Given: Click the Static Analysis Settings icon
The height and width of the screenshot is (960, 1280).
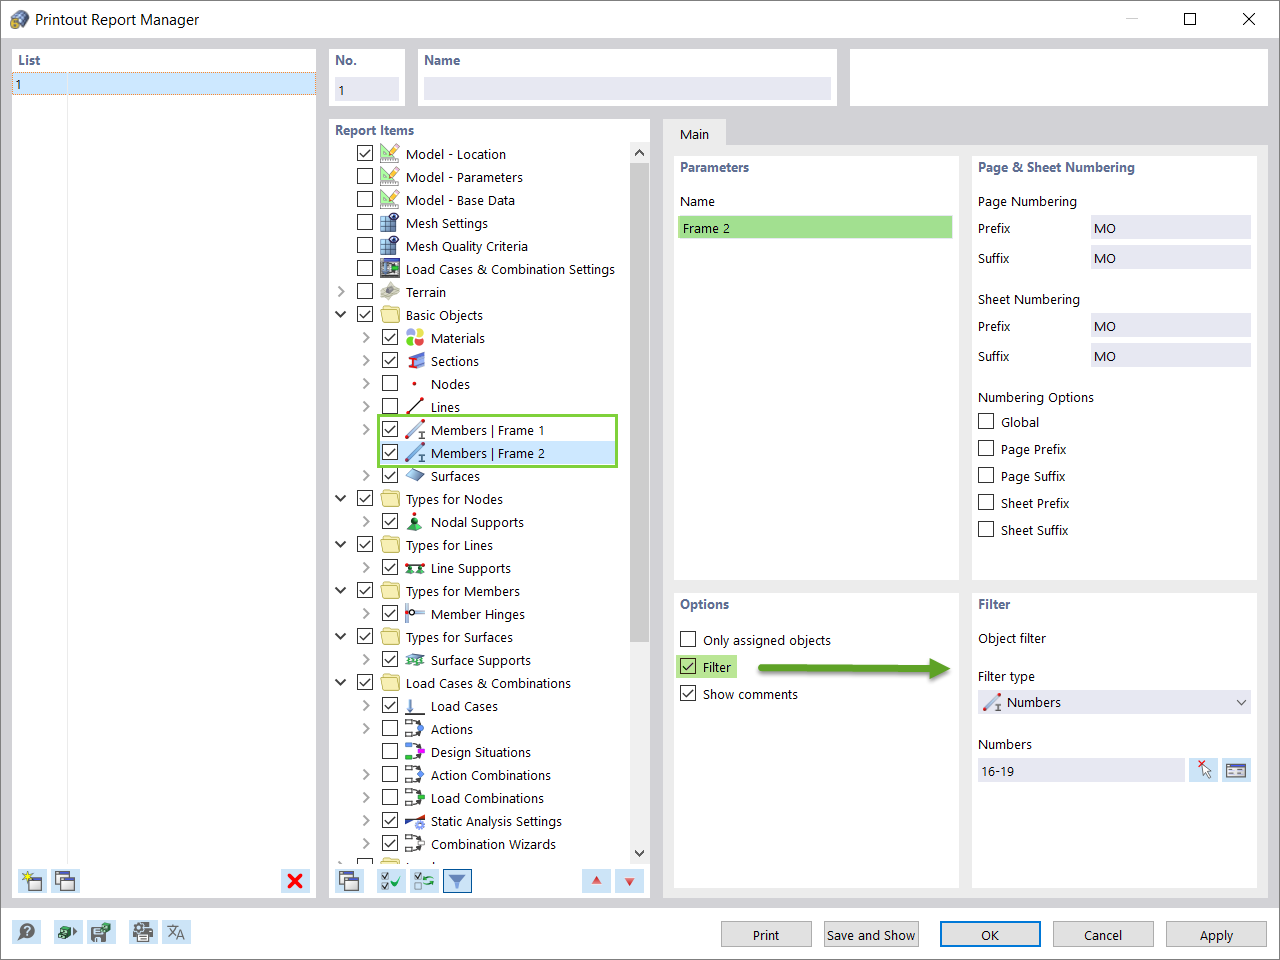Looking at the screenshot, I should point(415,821).
